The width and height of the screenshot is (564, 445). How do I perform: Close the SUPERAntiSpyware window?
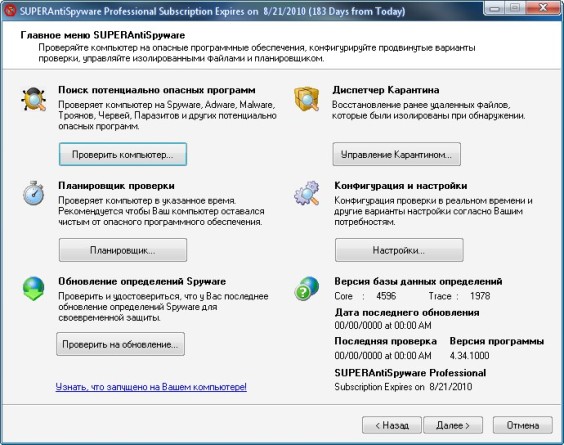[543, 8]
